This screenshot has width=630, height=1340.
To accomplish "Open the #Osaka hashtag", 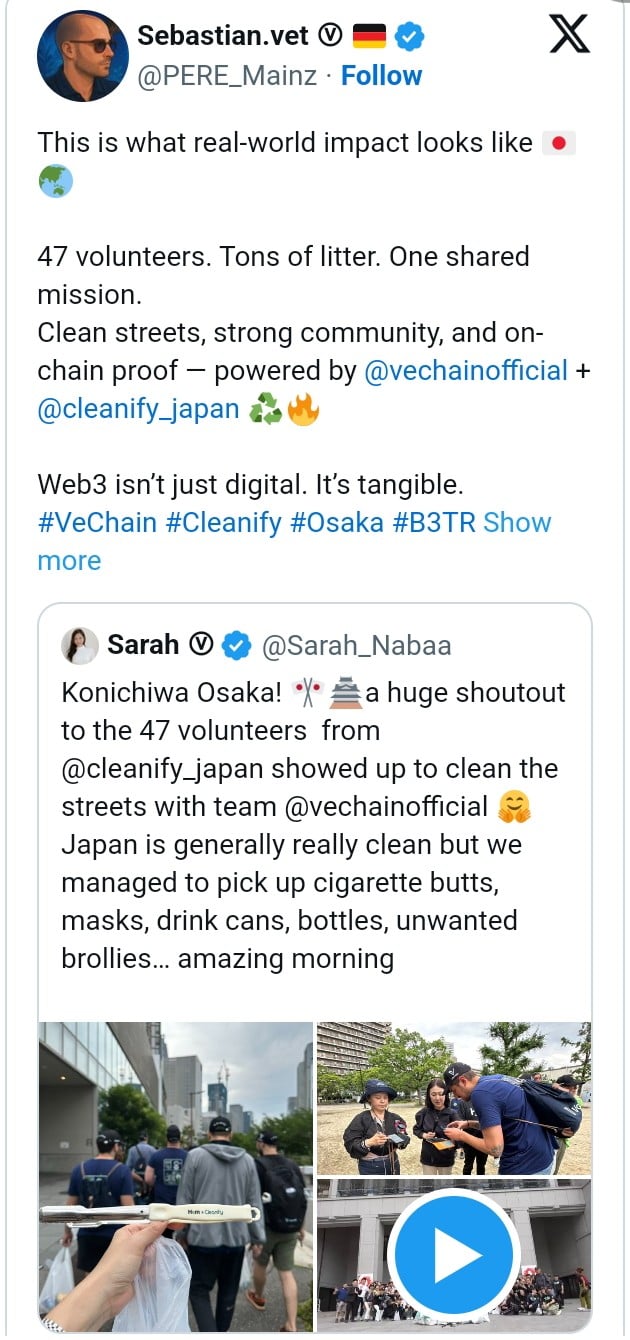I will click(337, 523).
